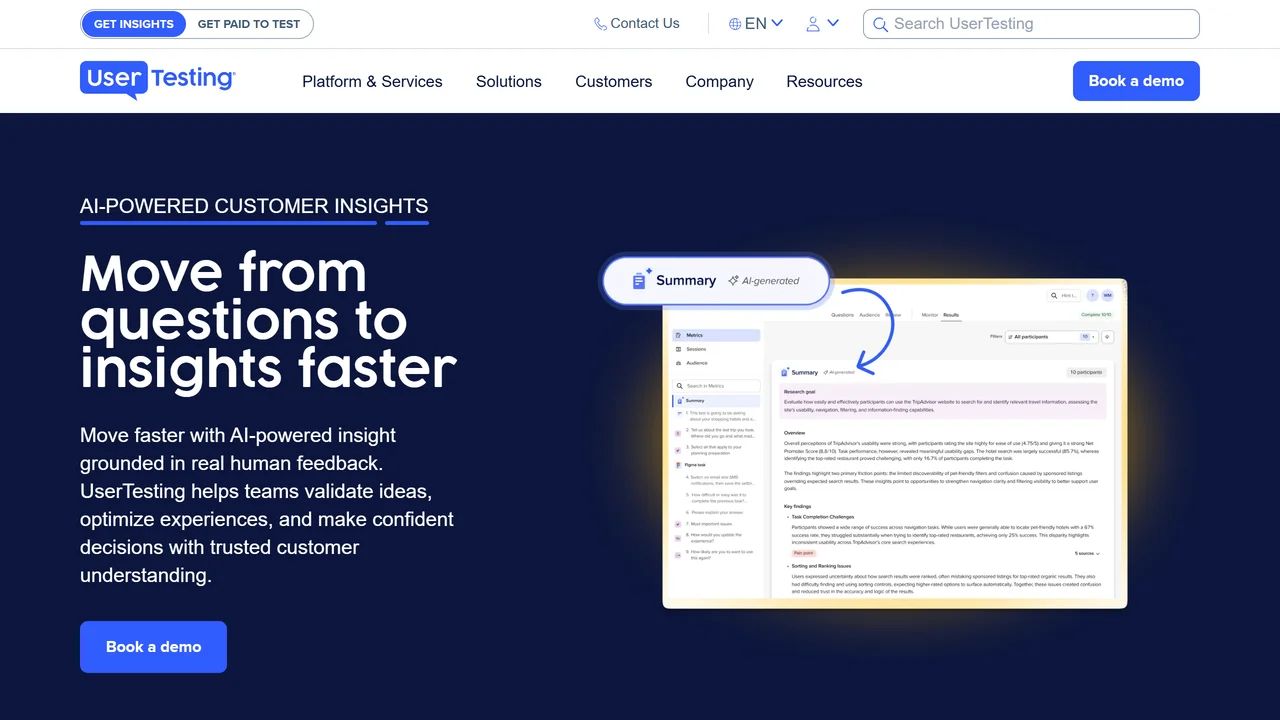
Task: Click the heading 'Move from questions to insights faster'
Action: 268,320
